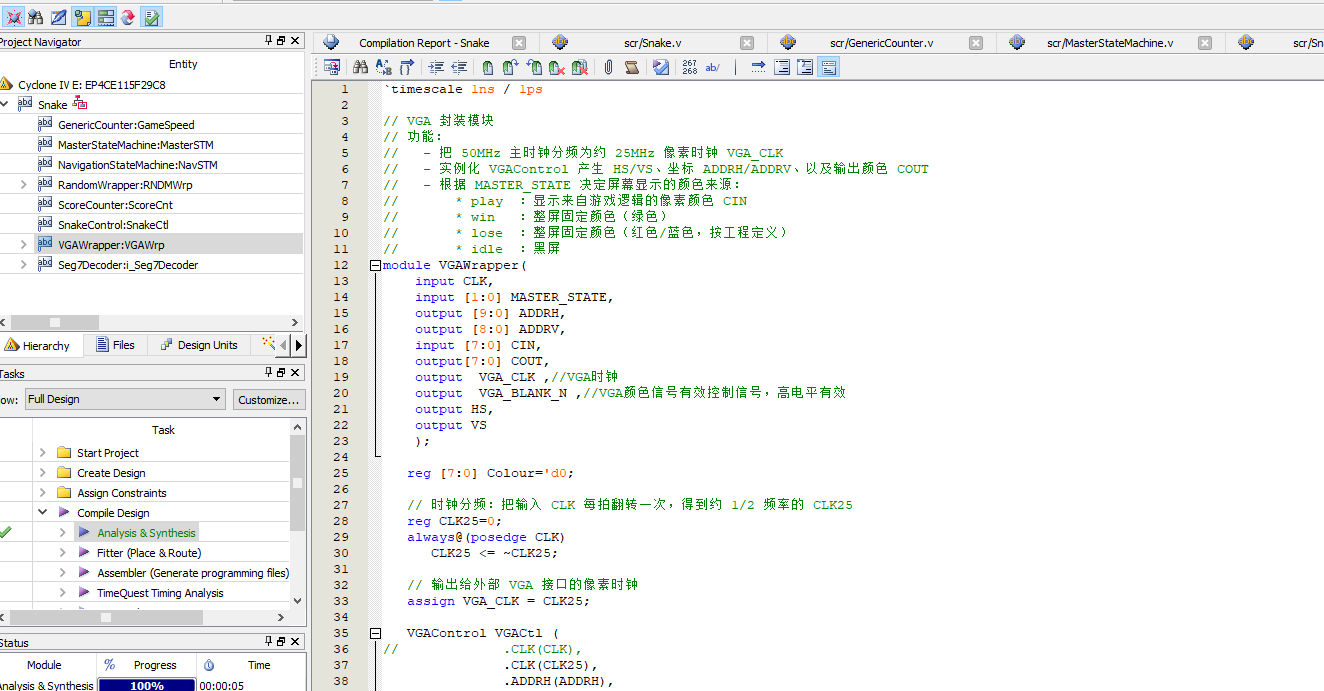The image size is (1324, 691).
Task: Open the Design Units tab
Action: click(199, 345)
